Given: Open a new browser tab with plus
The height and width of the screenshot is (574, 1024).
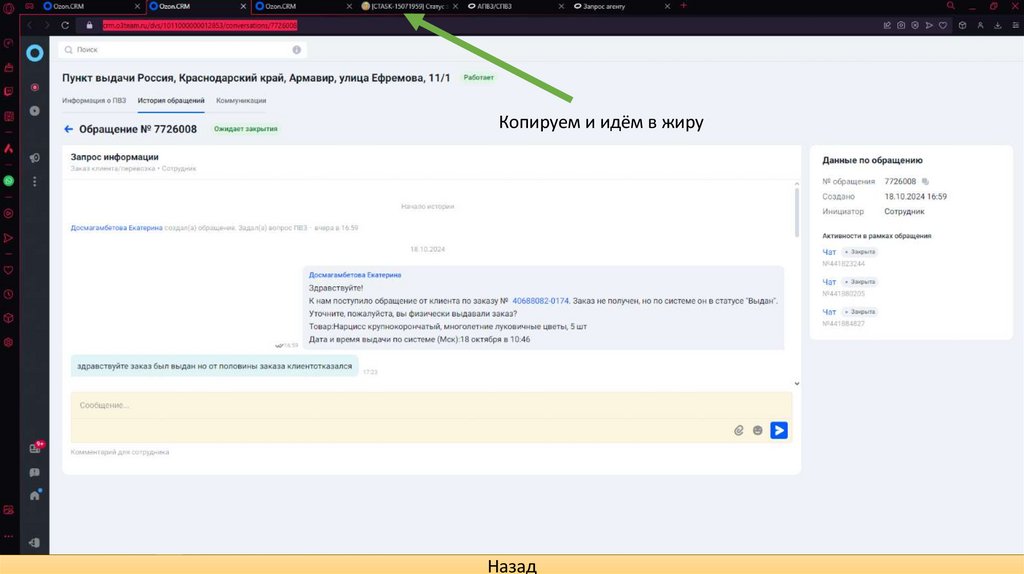Looking at the screenshot, I should click(x=684, y=6).
